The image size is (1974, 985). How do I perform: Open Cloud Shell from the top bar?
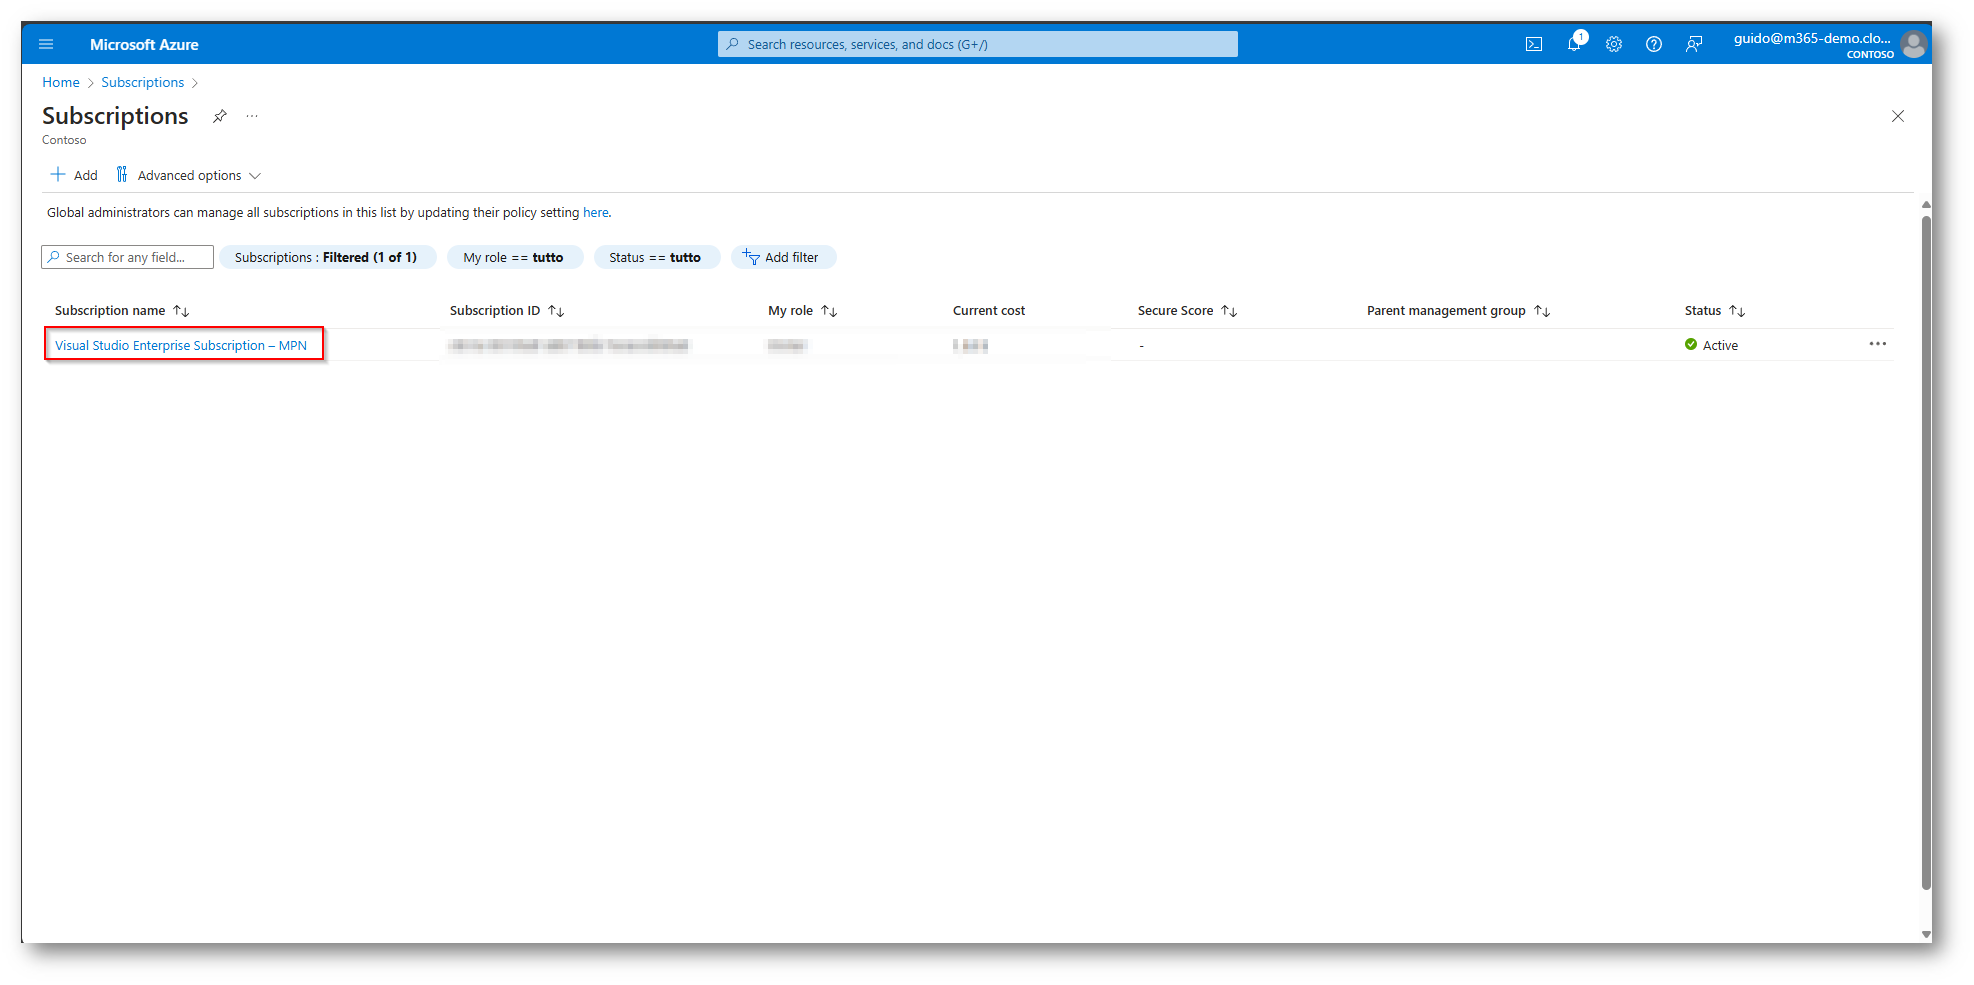coord(1534,44)
